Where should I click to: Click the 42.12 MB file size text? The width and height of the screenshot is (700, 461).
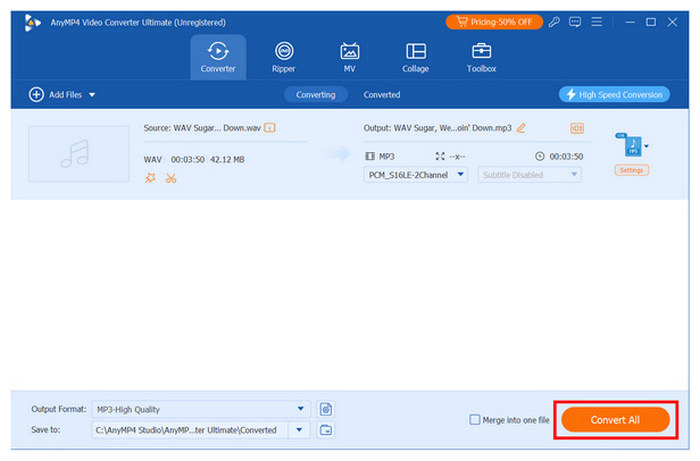pyautogui.click(x=227, y=159)
